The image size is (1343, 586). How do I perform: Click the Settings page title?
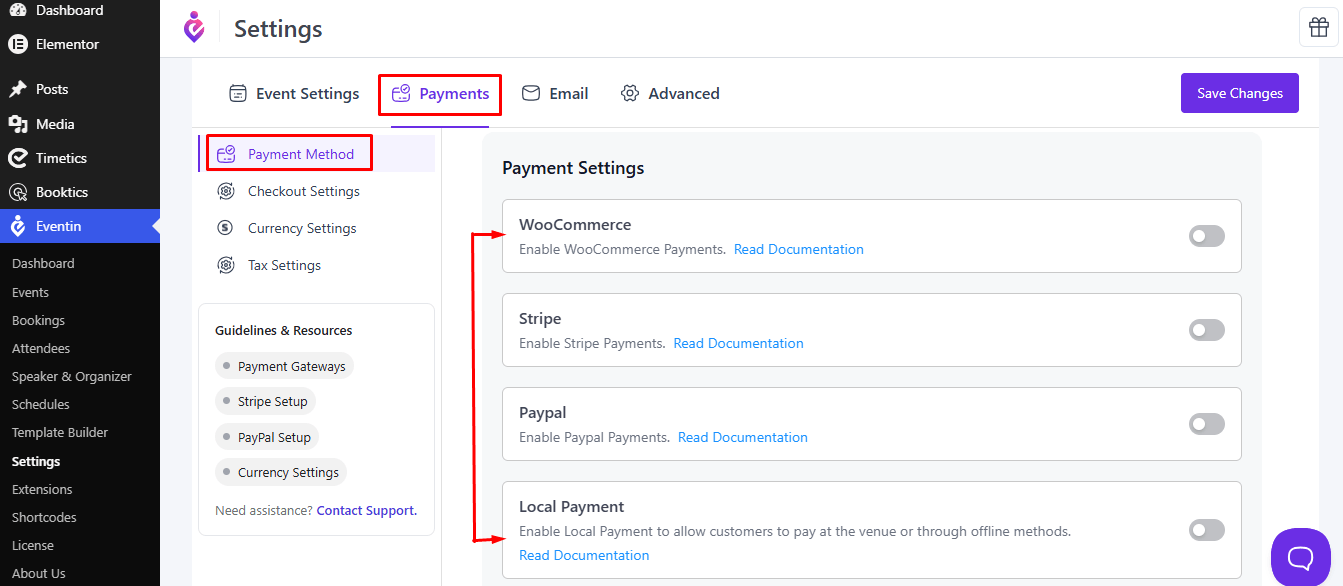coord(278,29)
